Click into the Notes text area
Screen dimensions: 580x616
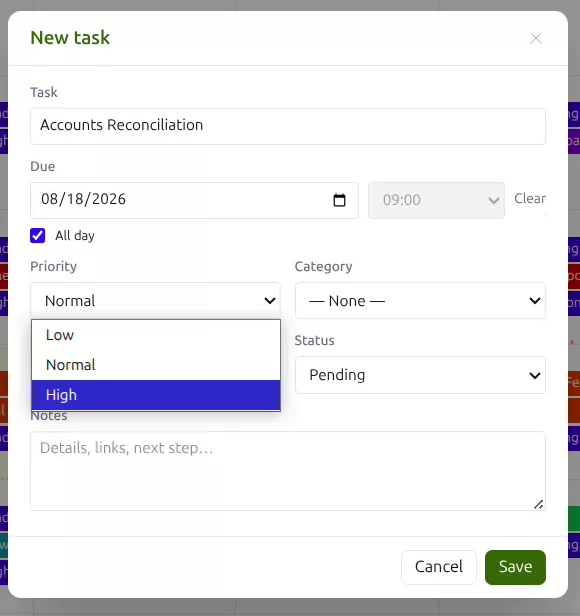tap(288, 471)
